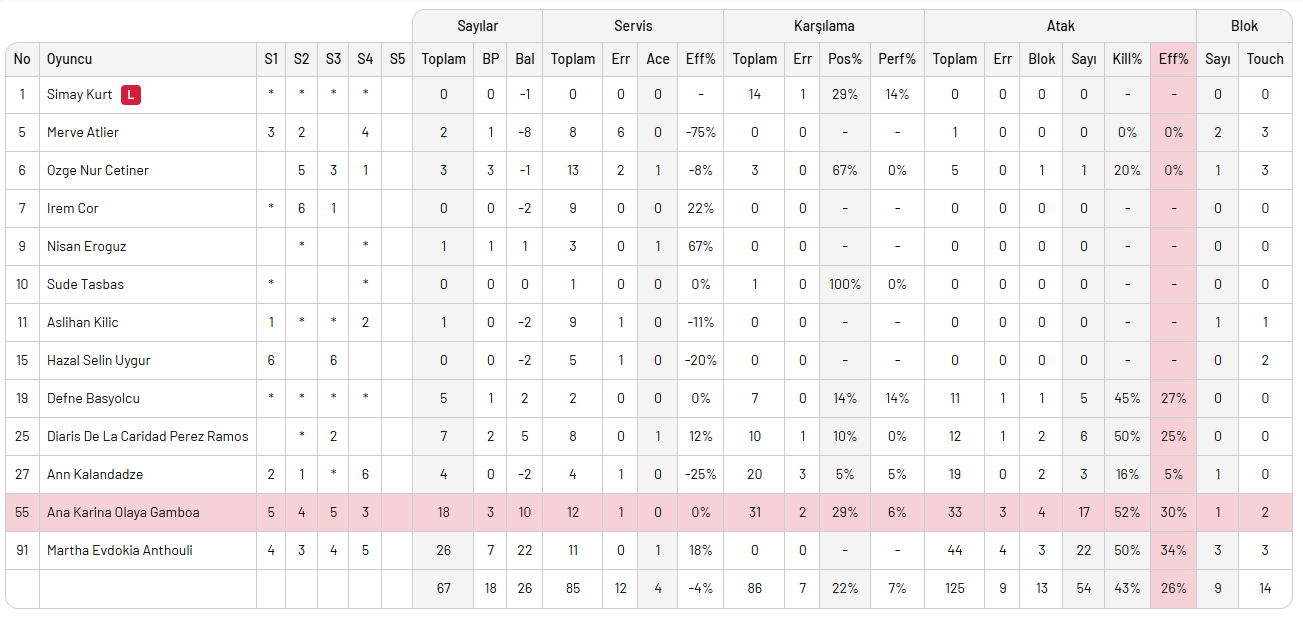Screen dimensions: 1303x622
Task: Select the Servis group header
Action: 633,26
